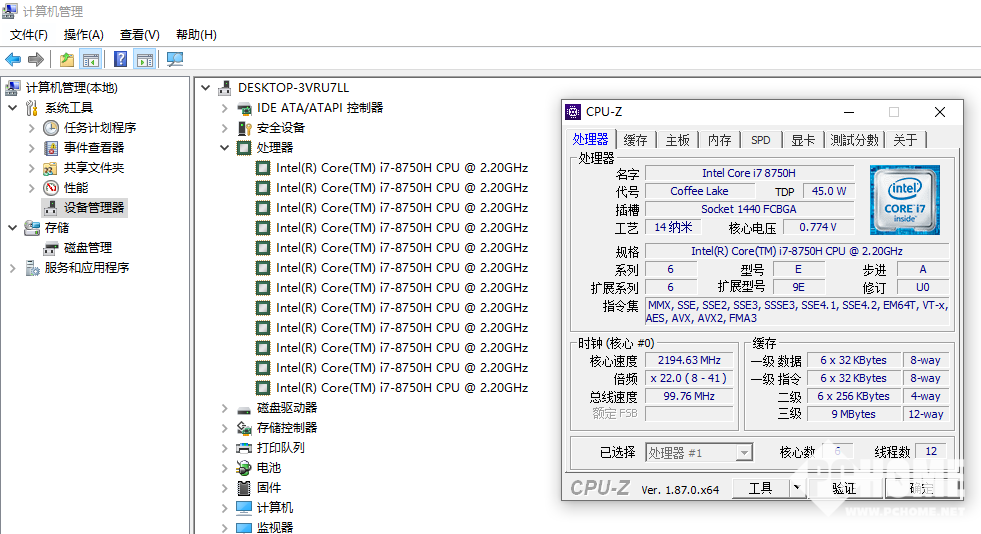Click the Intel Core i7 logo in CPU-Z

905,199
